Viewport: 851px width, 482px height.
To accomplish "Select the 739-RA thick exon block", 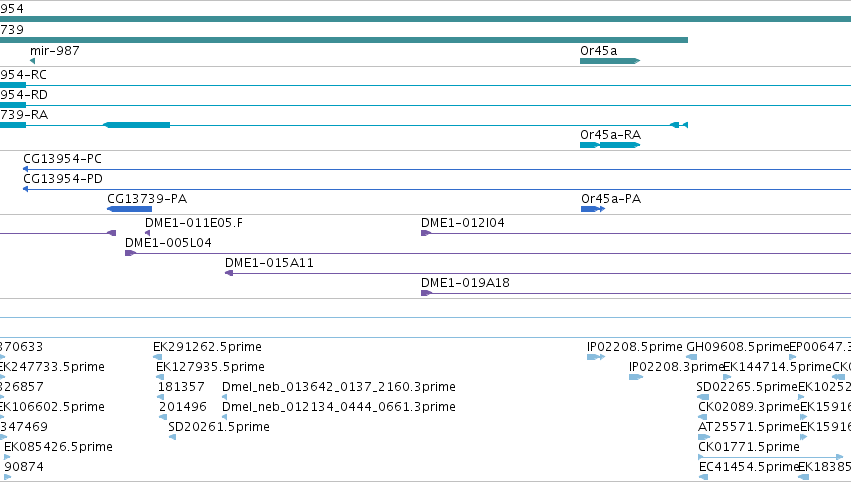I will [x=137, y=125].
